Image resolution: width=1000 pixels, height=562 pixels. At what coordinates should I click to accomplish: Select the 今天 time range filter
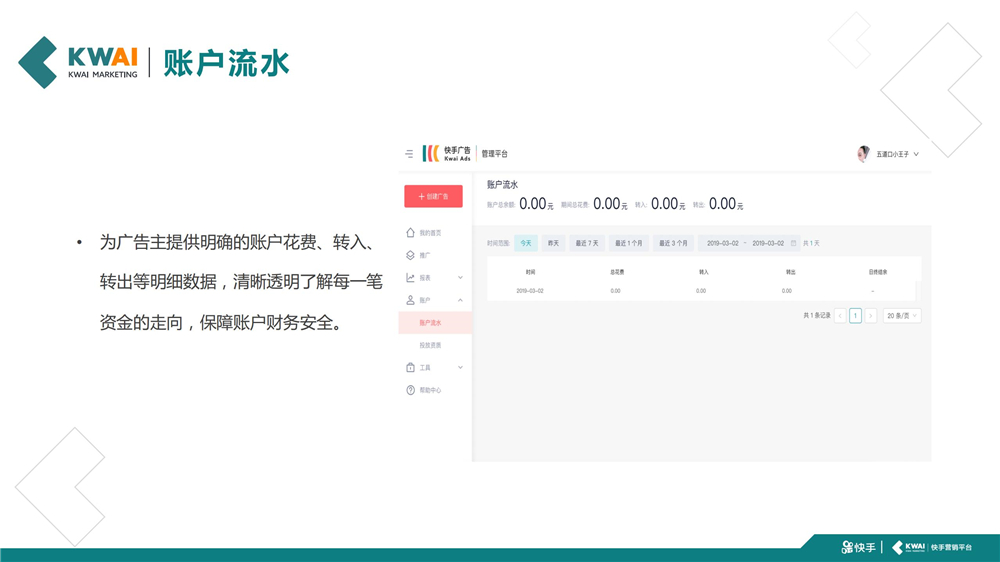[x=526, y=243]
